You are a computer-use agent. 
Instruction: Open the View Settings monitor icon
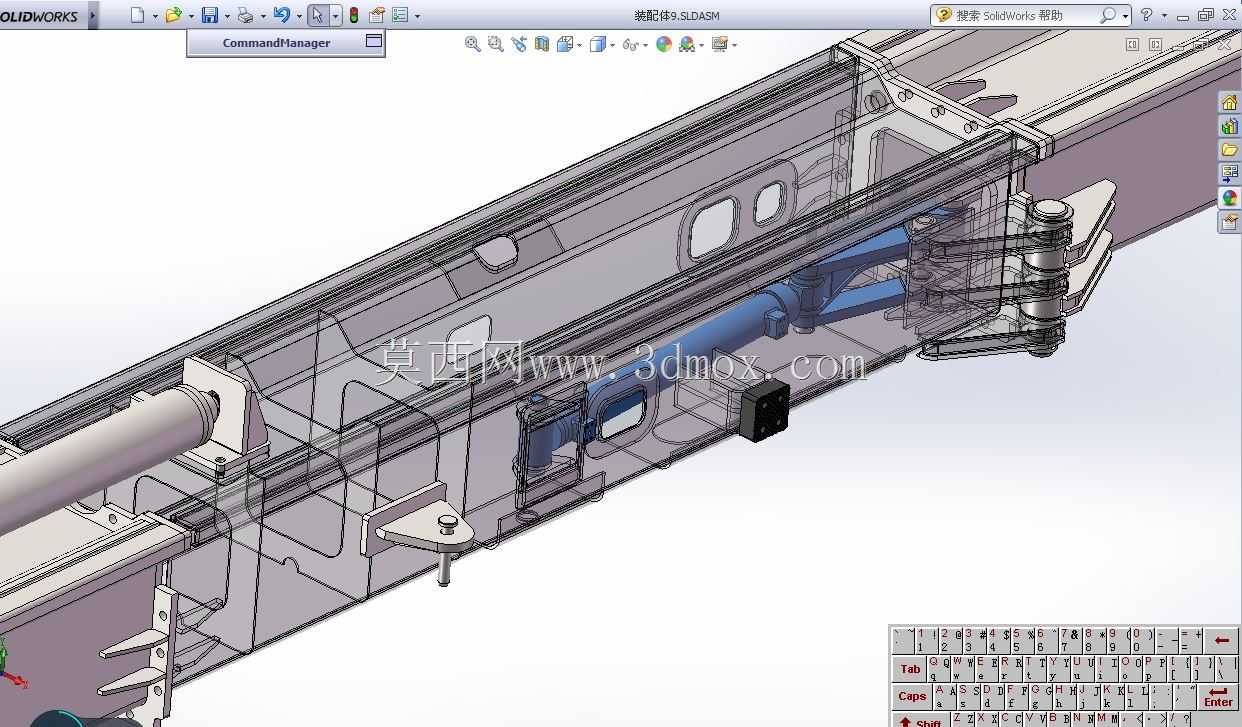tap(720, 44)
